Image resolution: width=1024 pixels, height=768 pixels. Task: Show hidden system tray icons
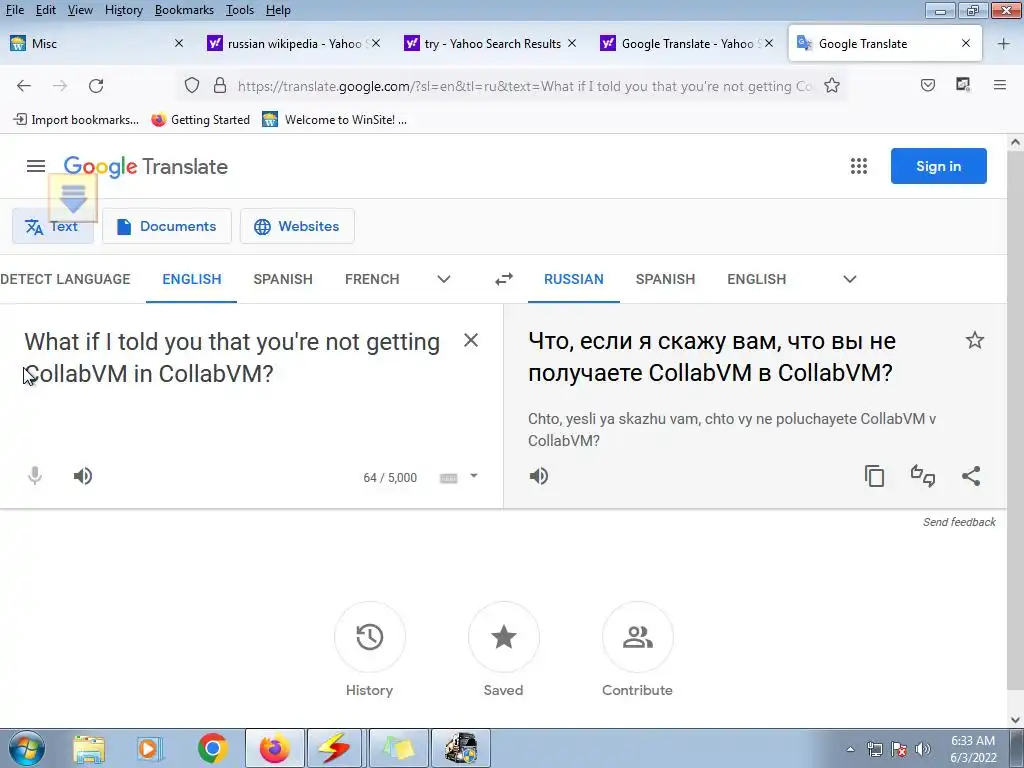pyautogui.click(x=850, y=750)
